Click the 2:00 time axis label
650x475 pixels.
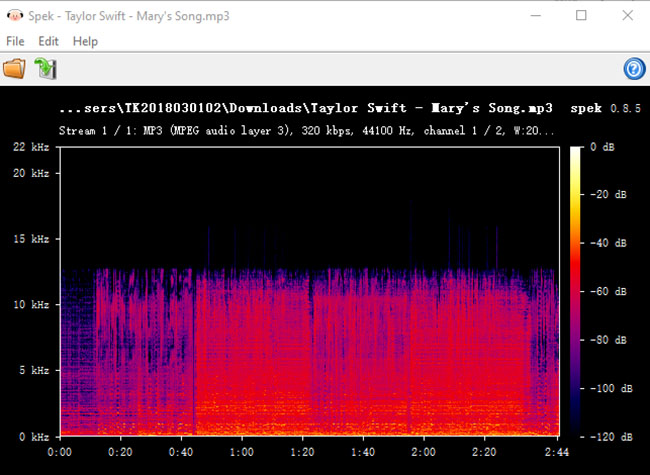pos(423,452)
